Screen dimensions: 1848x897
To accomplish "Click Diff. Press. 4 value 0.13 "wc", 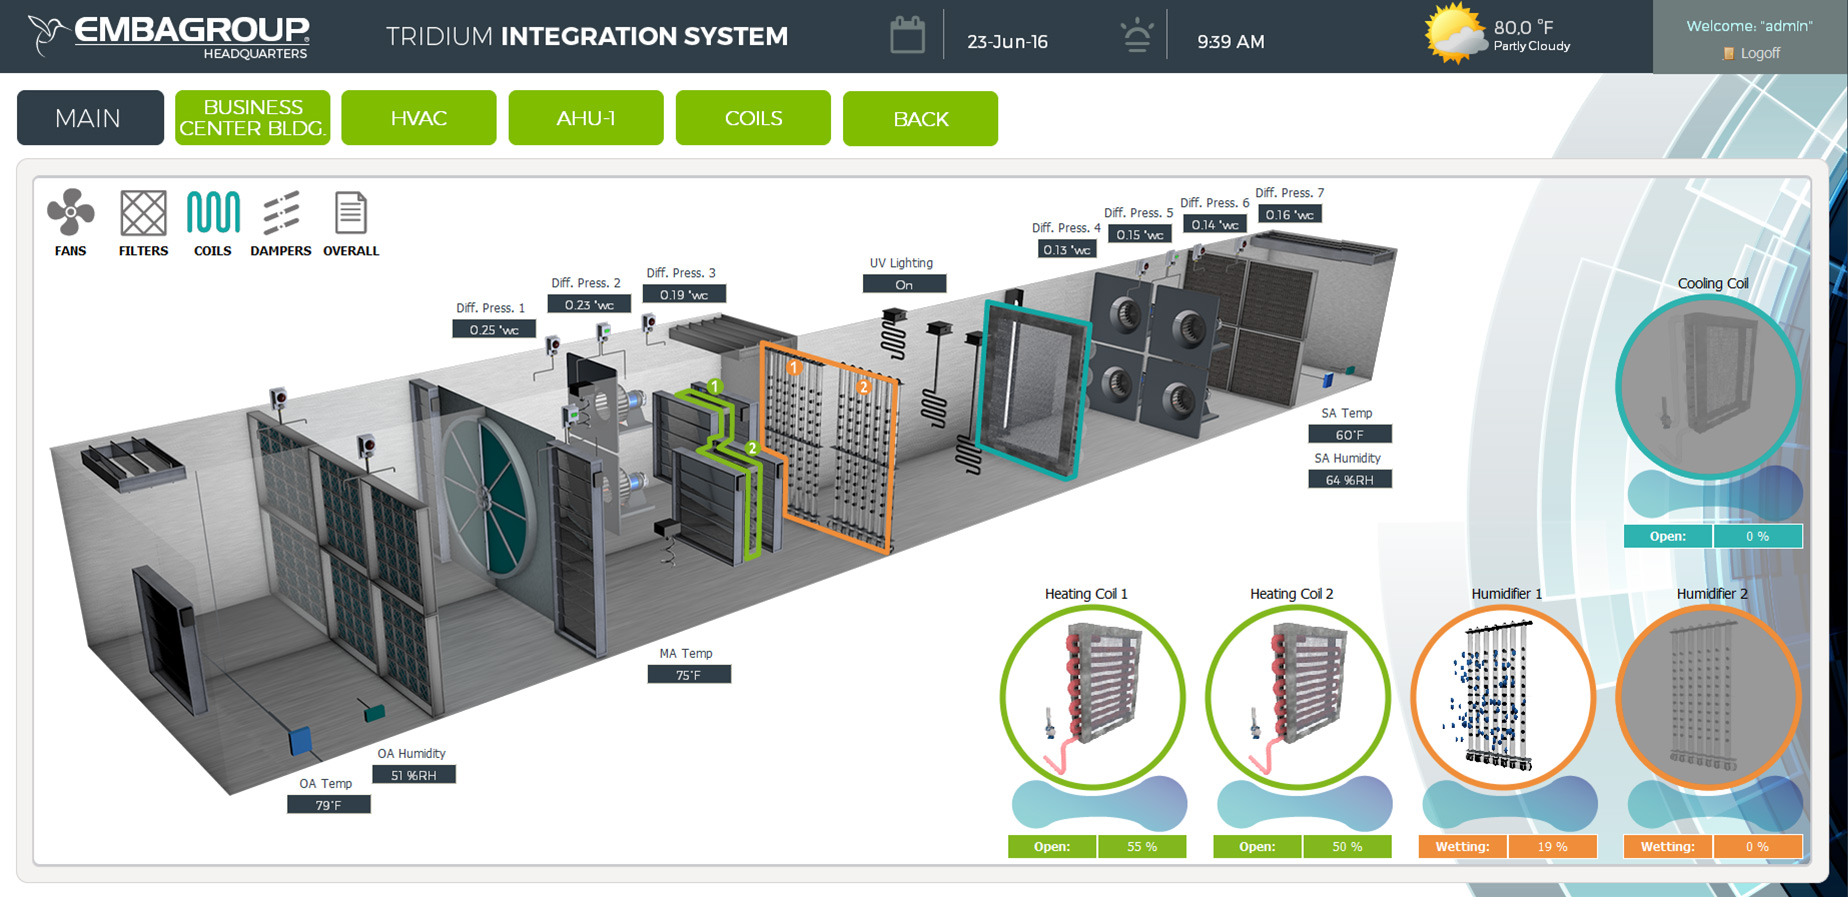I will point(1066,249).
